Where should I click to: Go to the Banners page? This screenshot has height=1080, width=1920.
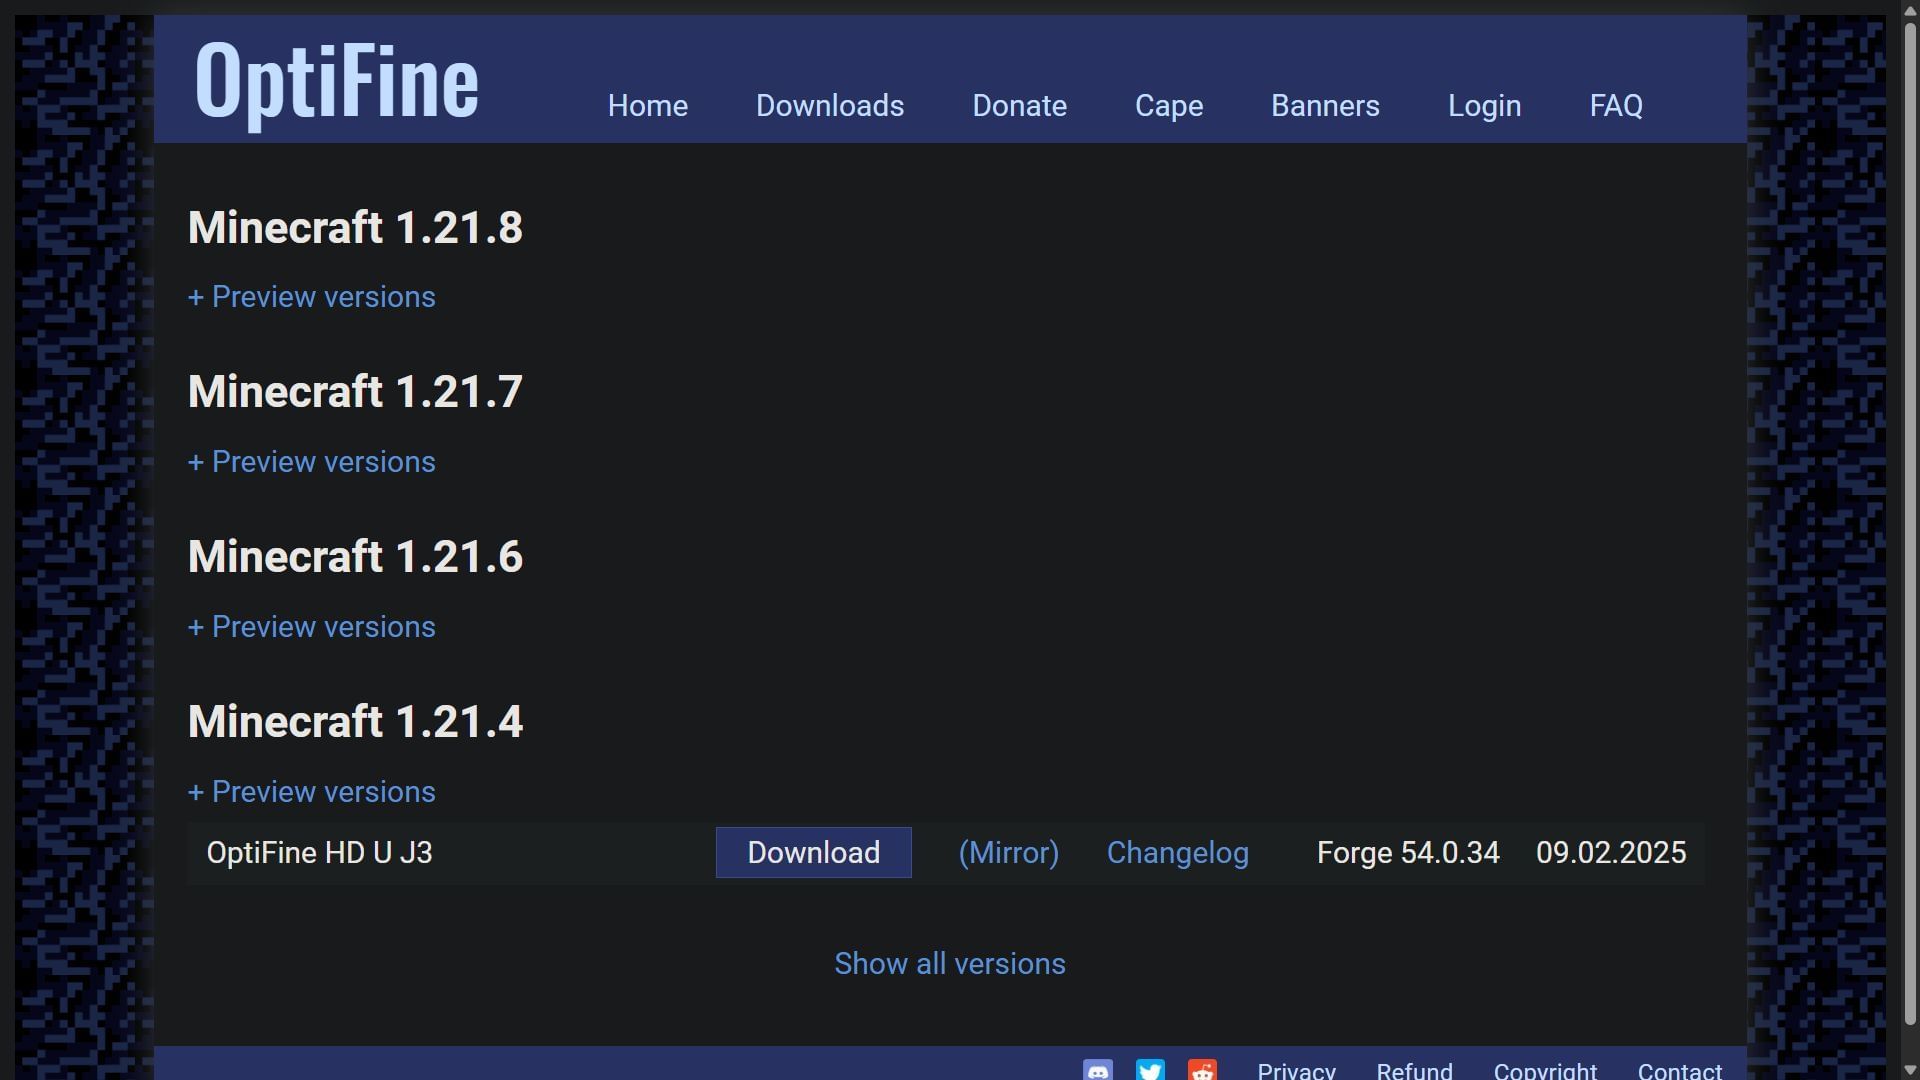tap(1325, 106)
